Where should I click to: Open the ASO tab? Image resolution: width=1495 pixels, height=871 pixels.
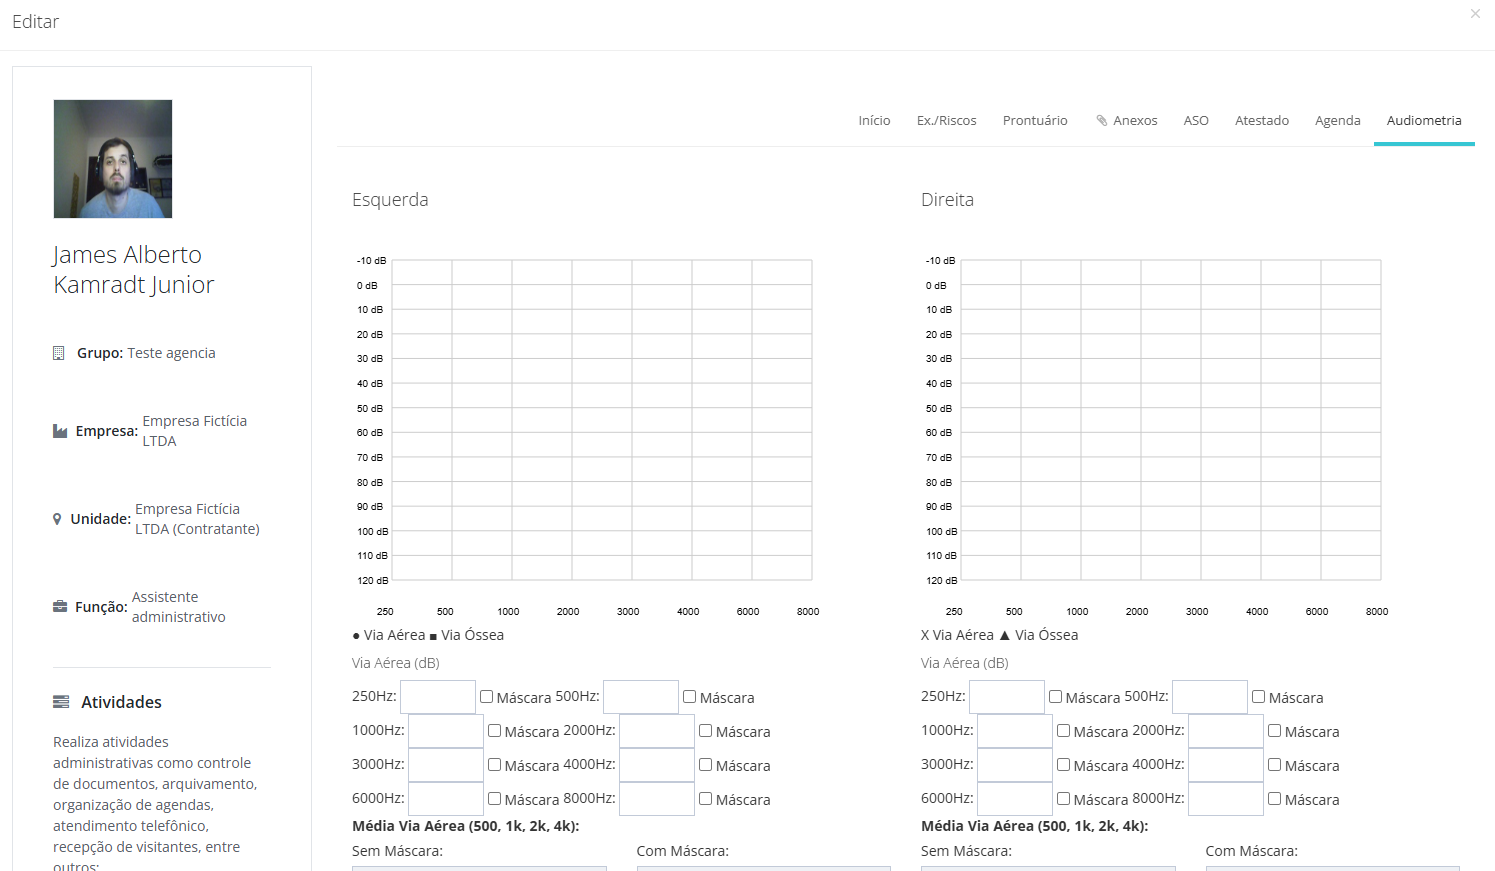click(1196, 121)
